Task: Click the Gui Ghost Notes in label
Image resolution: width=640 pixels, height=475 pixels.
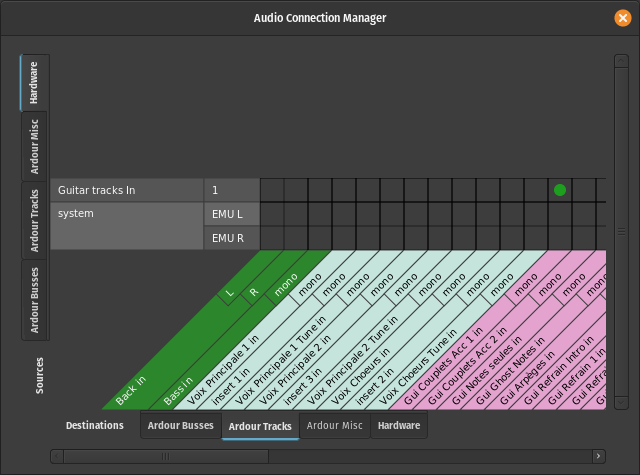Action: [510, 371]
